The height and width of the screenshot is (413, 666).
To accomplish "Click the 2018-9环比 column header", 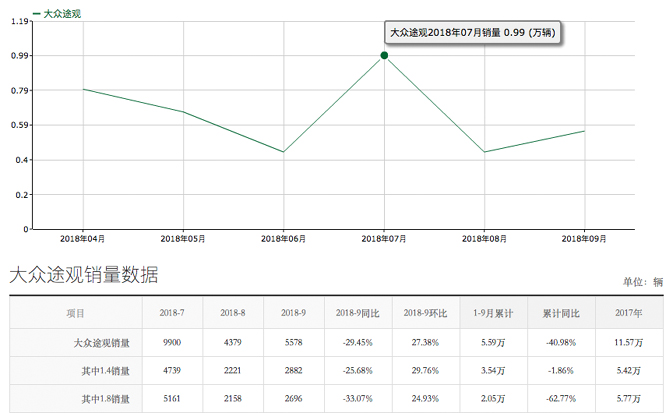I will (x=425, y=313).
